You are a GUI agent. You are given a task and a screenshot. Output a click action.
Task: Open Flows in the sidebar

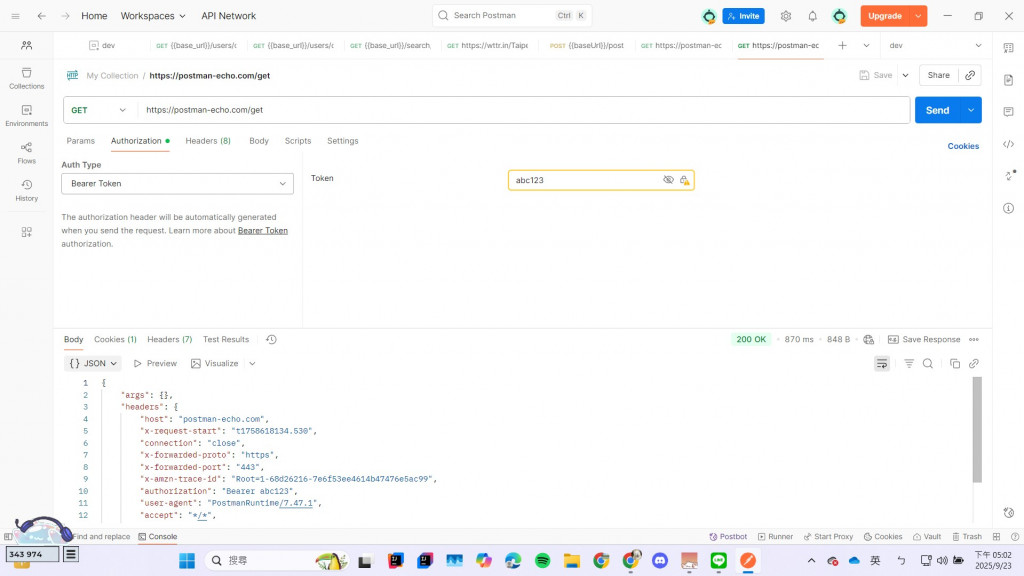pos(27,153)
